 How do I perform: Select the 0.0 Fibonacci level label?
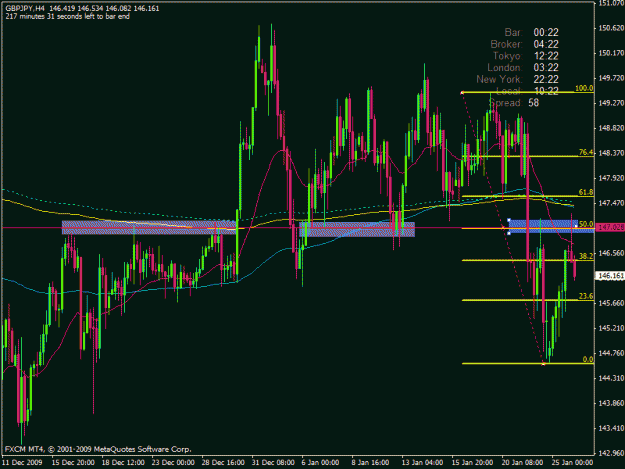pyautogui.click(x=588, y=359)
